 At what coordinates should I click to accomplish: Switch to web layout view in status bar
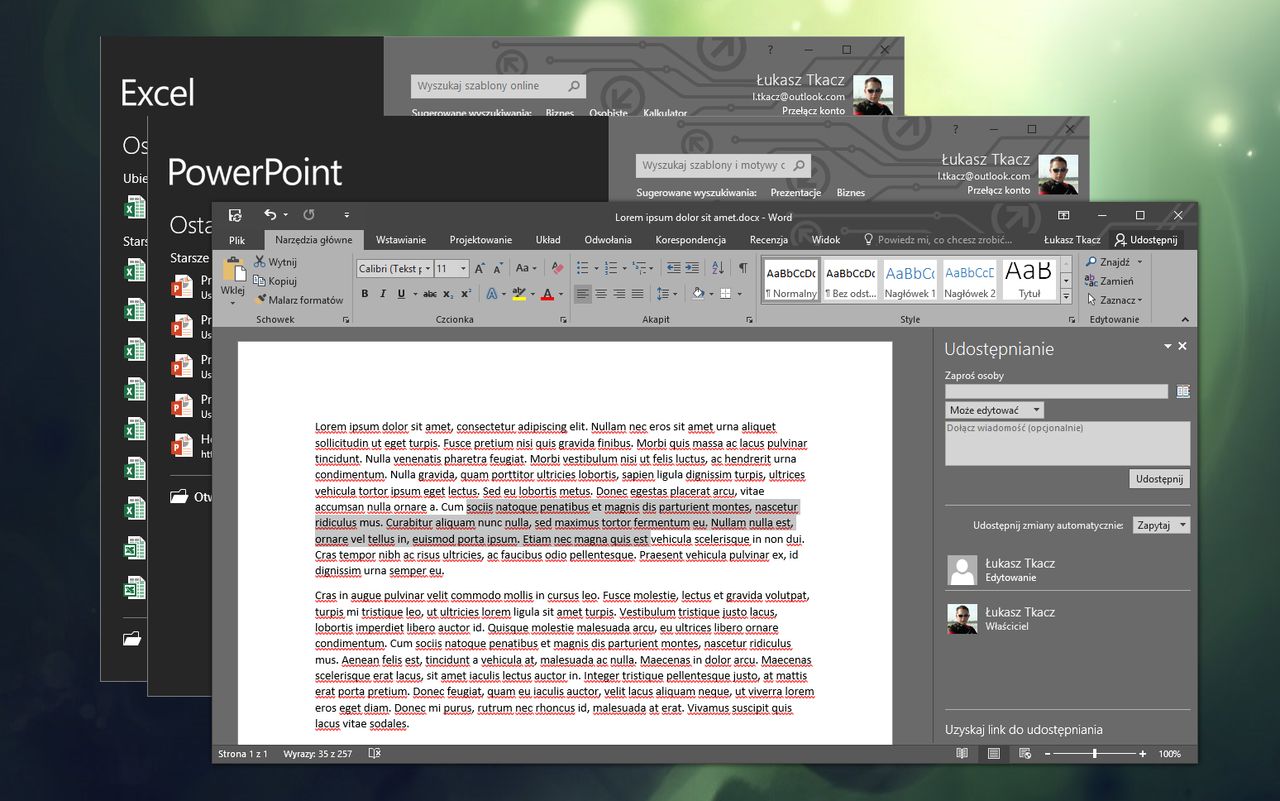pos(1025,754)
